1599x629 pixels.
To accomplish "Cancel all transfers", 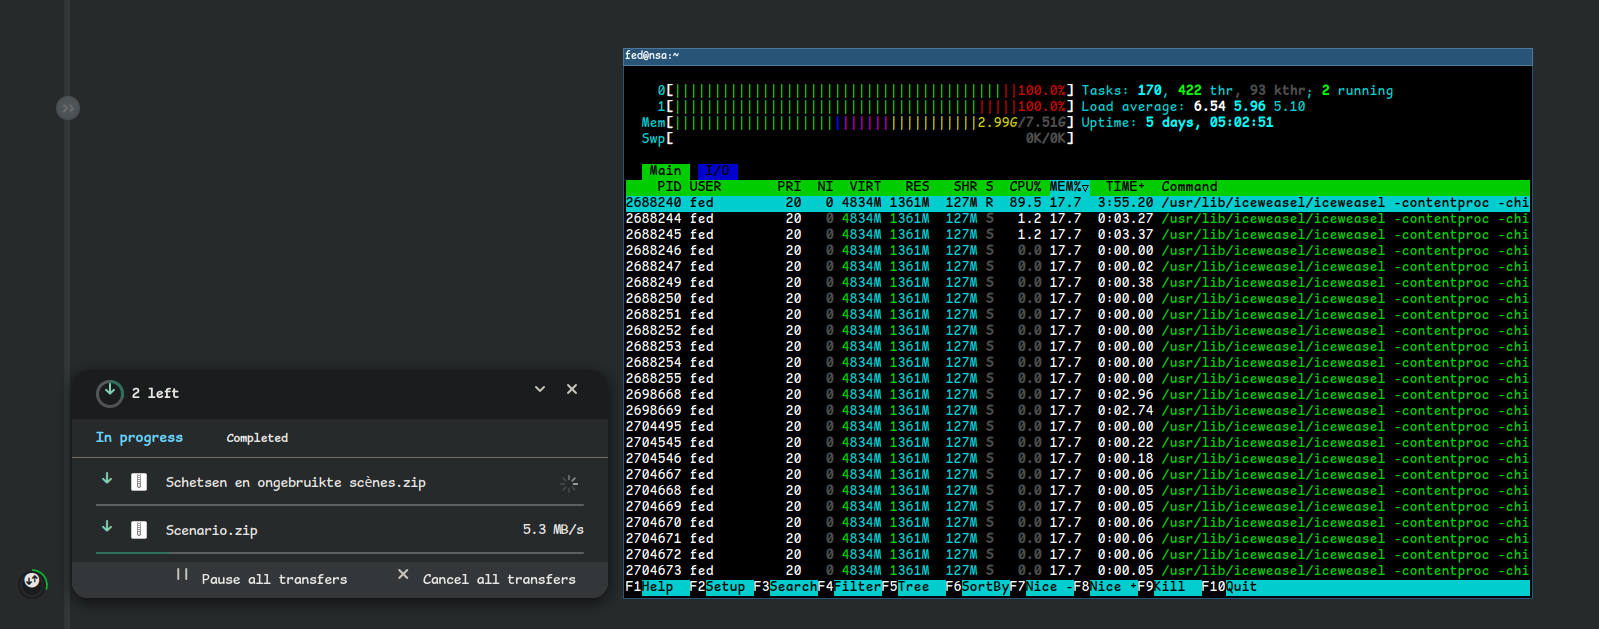I will (x=487, y=579).
